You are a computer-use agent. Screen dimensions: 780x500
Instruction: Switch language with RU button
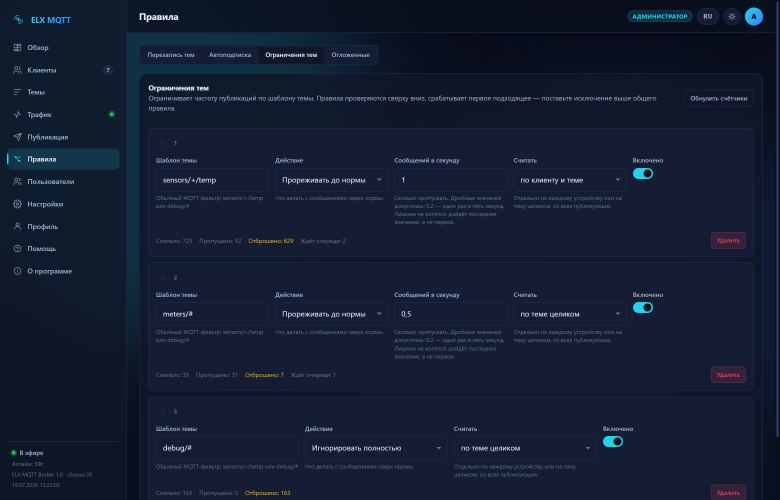pos(707,16)
